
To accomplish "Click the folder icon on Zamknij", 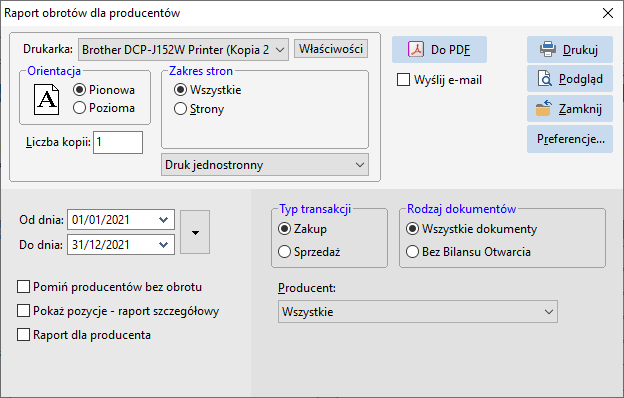I will click(543, 108).
